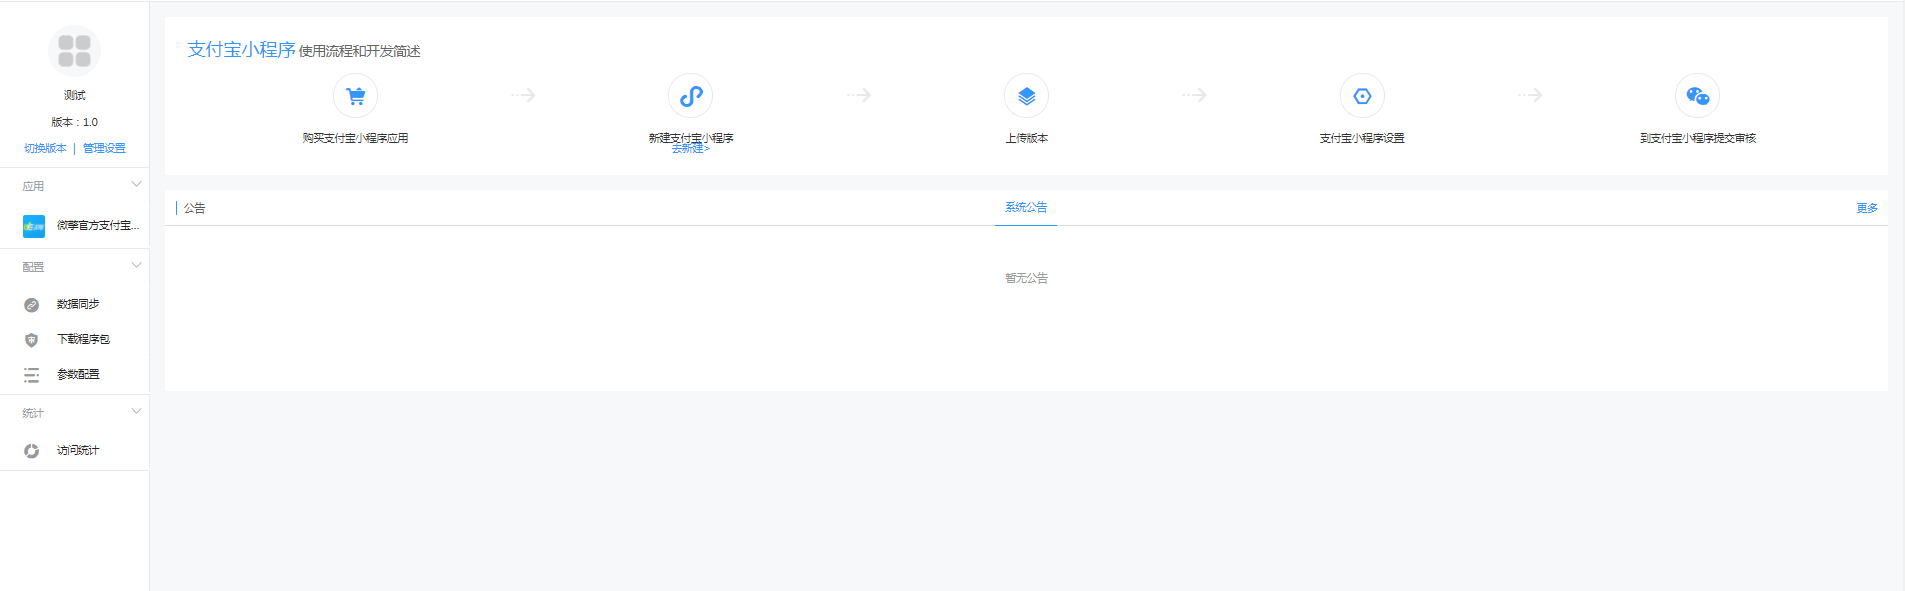The image size is (1905, 591).
Task: Click the 版本：1.0 text
Action: pyautogui.click(x=75, y=122)
